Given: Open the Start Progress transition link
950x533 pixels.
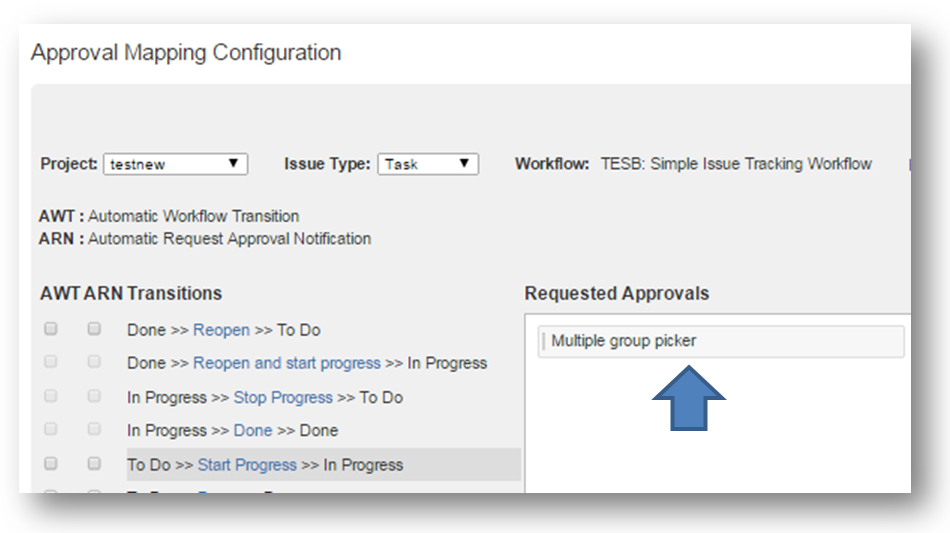Looking at the screenshot, I should (x=247, y=465).
